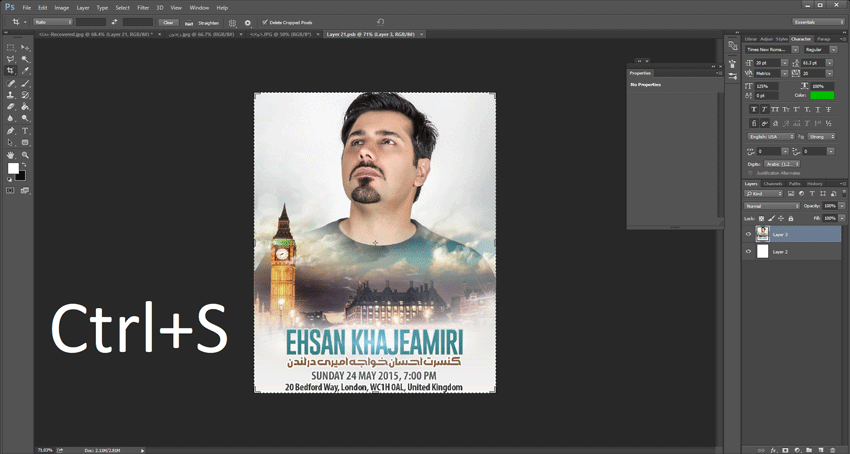Select the Zoom tool

click(25, 155)
